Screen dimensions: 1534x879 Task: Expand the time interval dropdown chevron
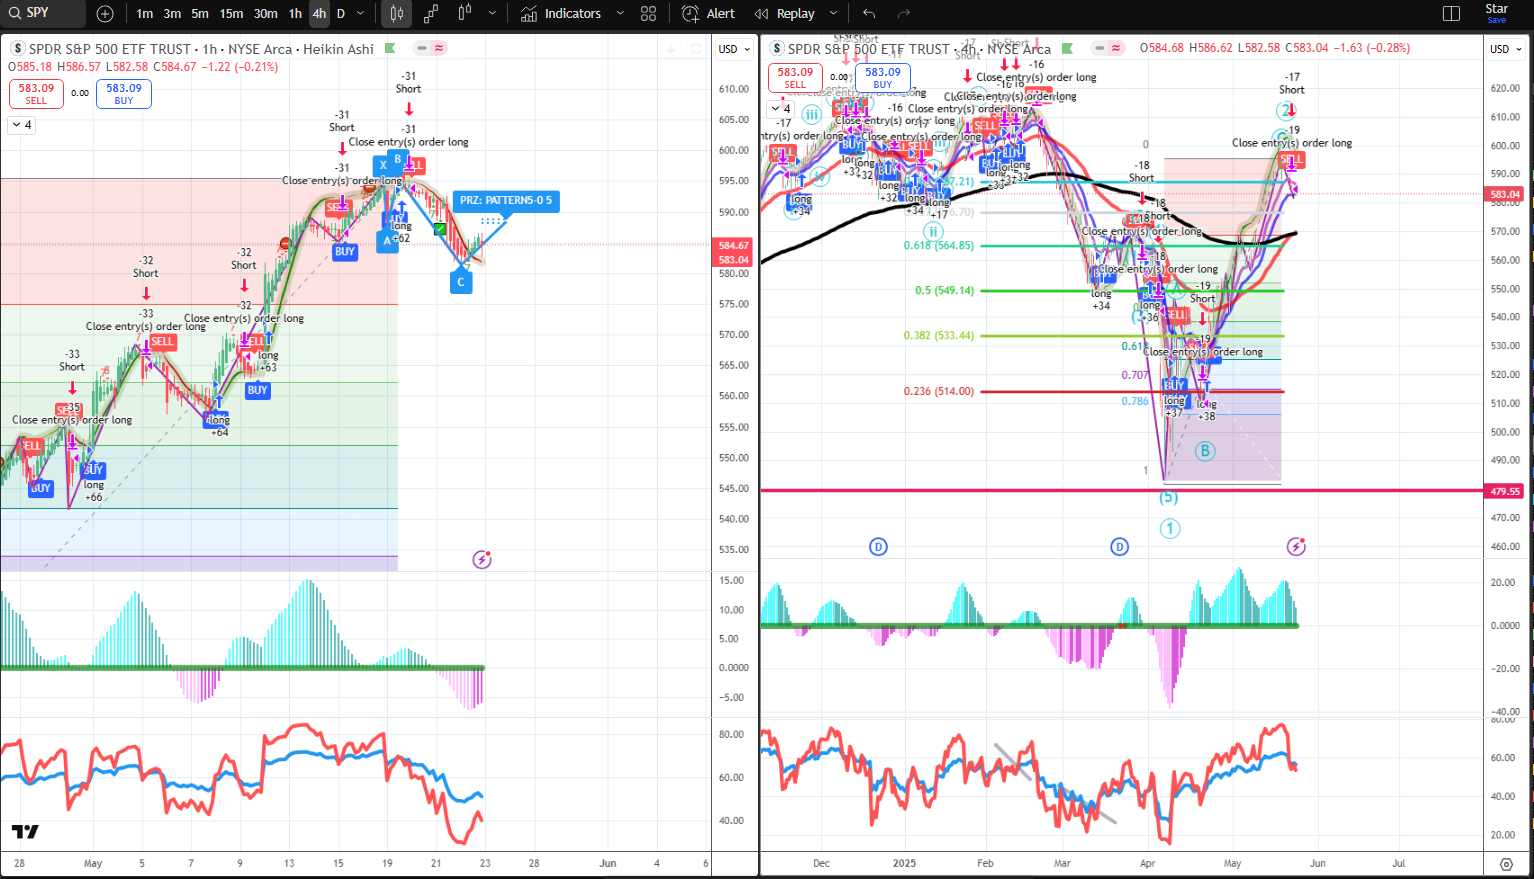[361, 14]
